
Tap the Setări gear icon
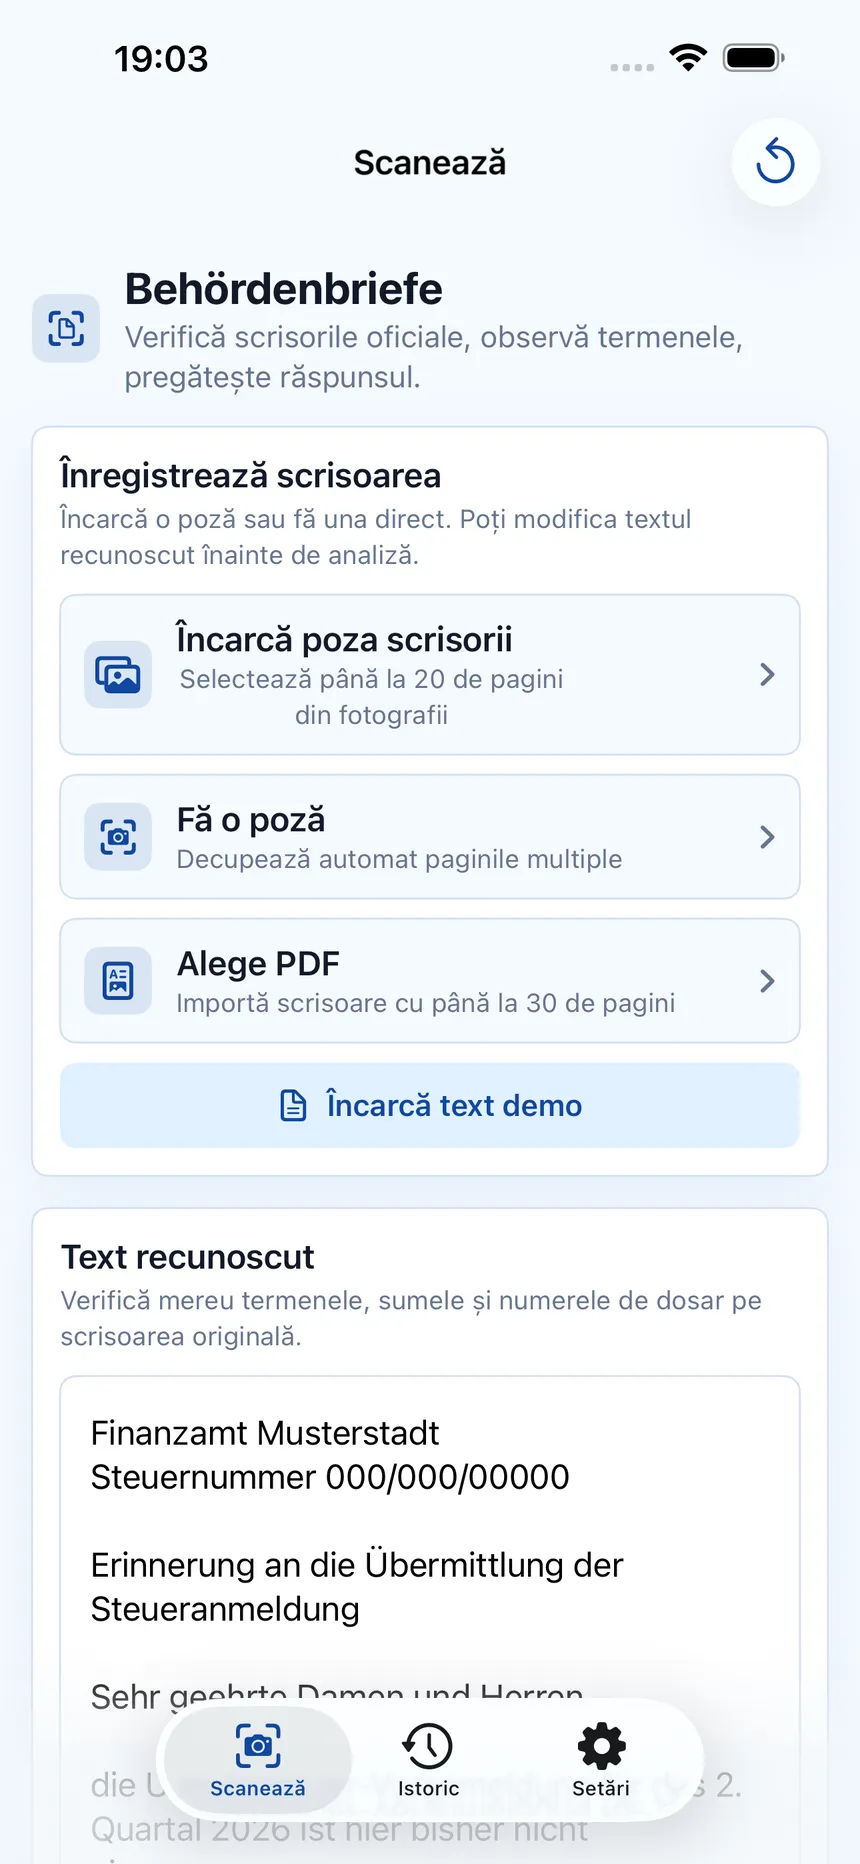[601, 1746]
